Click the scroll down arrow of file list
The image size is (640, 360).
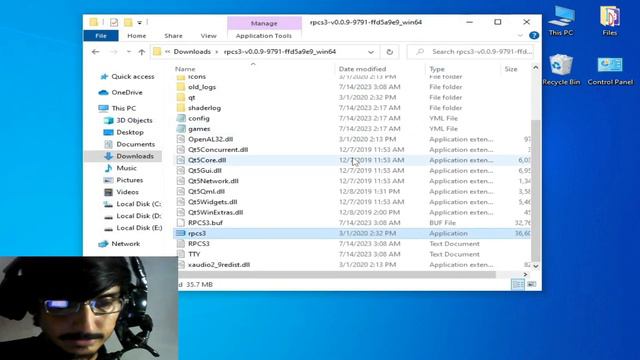click(536, 266)
